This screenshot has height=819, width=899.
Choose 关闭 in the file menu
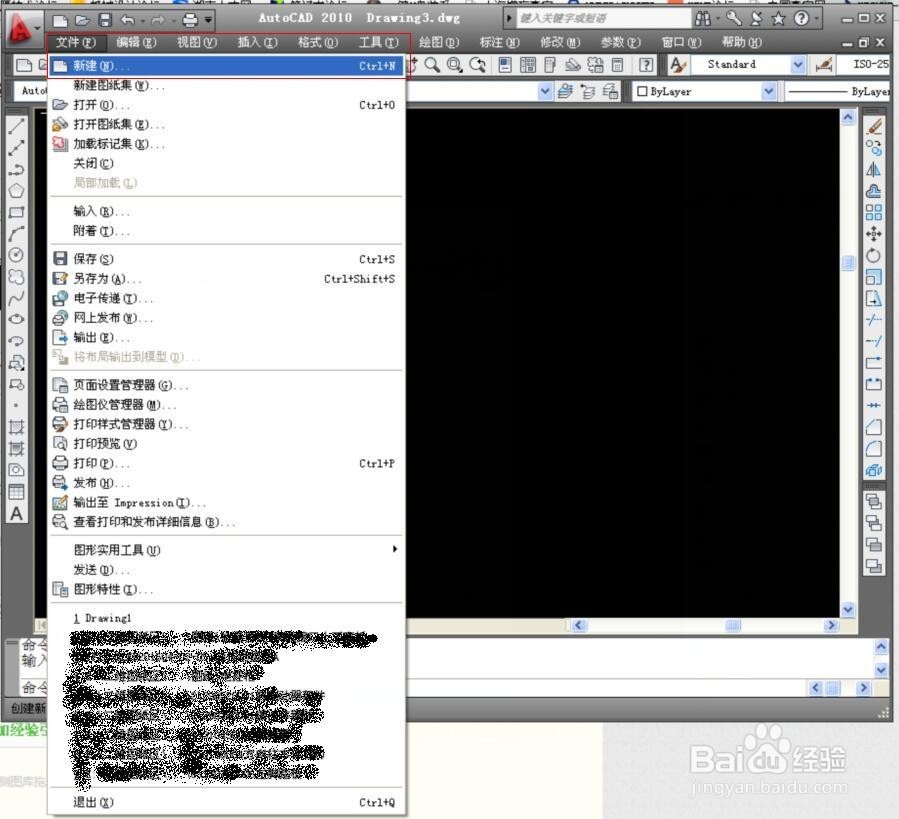[x=226, y=163]
